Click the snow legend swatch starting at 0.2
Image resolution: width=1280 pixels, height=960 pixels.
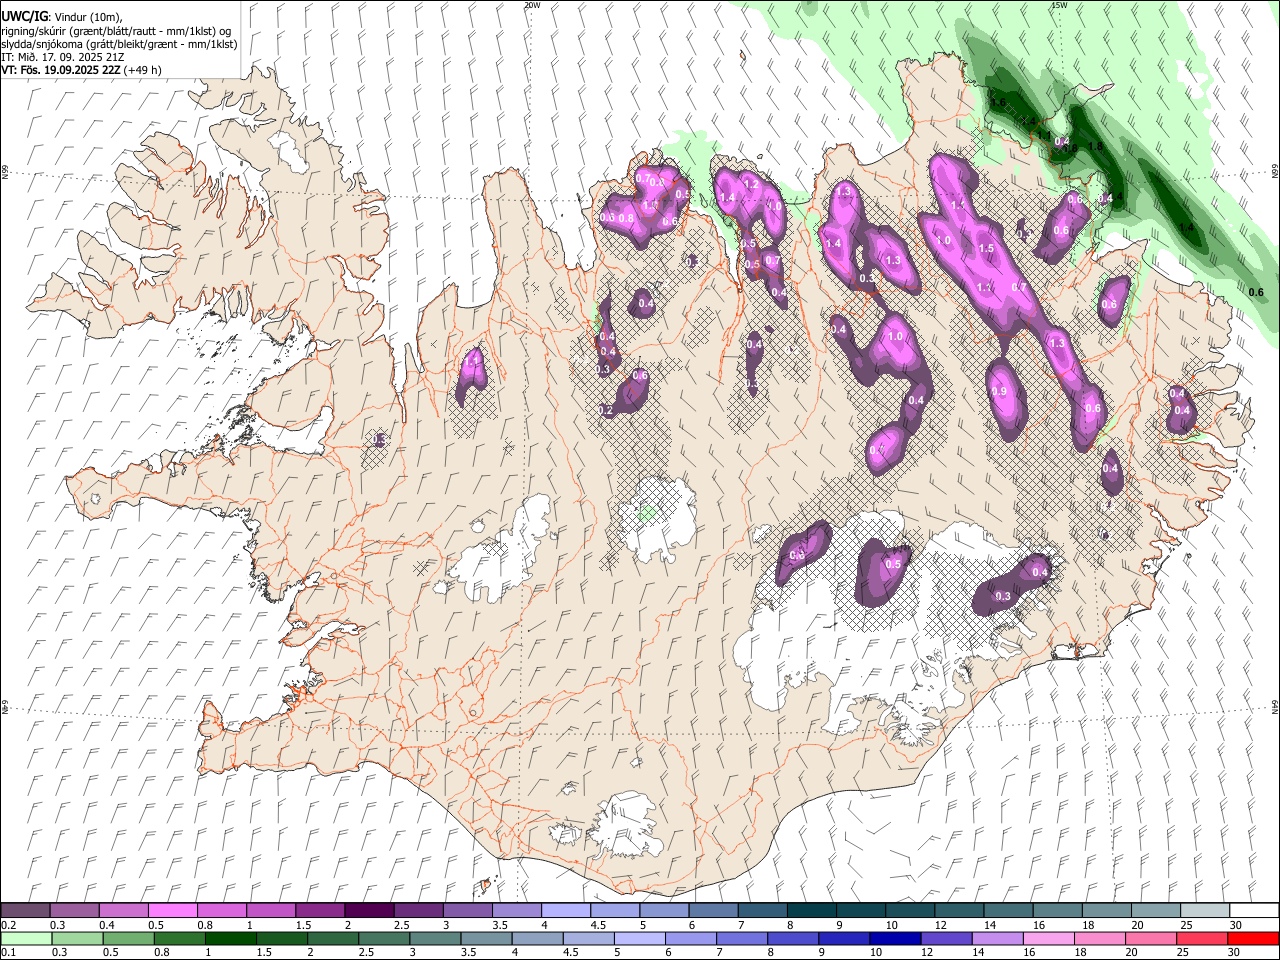pyautogui.click(x=25, y=911)
